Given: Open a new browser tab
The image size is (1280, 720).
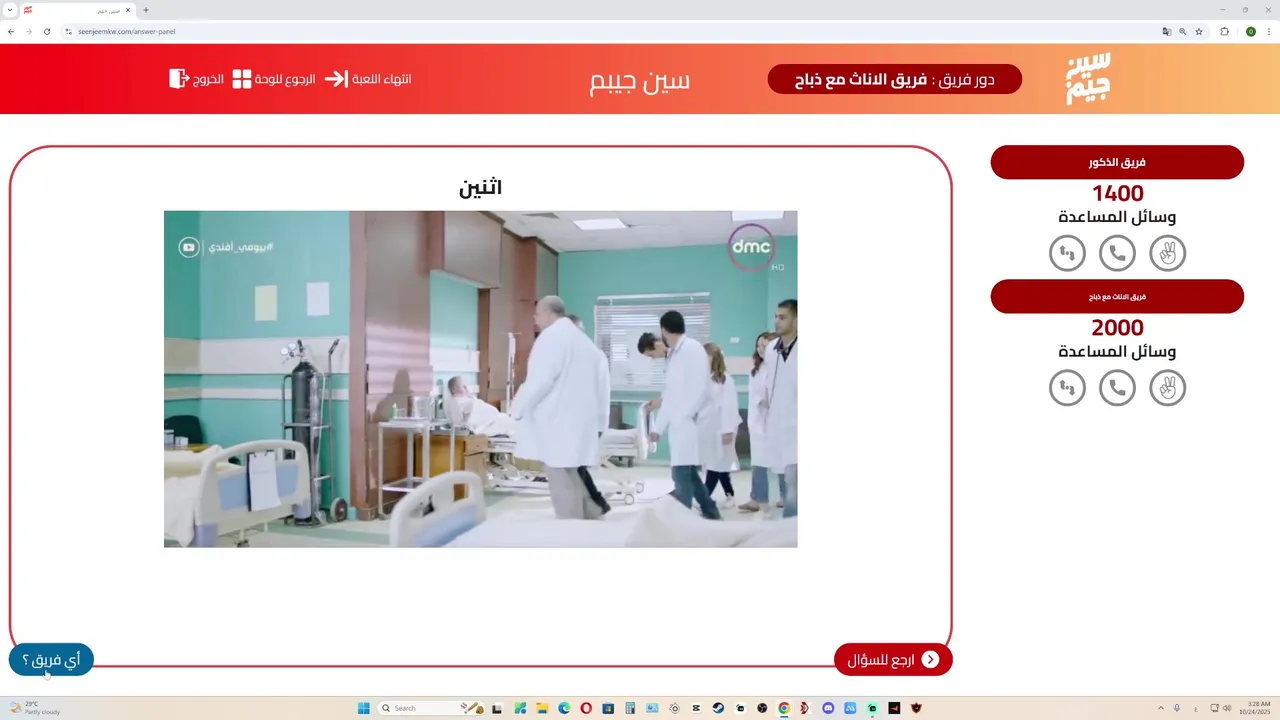Looking at the screenshot, I should pos(146,10).
